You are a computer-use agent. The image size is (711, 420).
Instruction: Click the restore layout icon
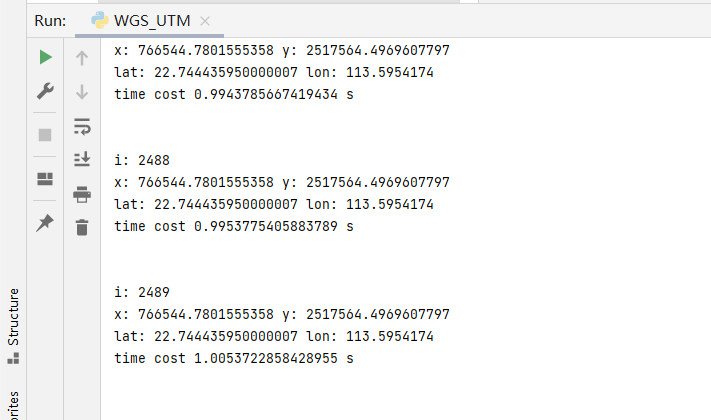pyautogui.click(x=45, y=179)
